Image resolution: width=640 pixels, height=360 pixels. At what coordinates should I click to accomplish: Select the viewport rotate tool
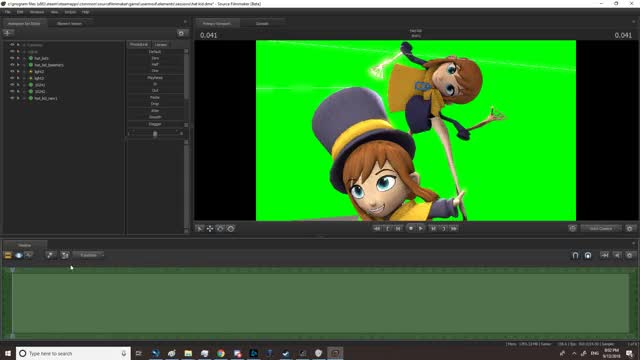(x=220, y=229)
